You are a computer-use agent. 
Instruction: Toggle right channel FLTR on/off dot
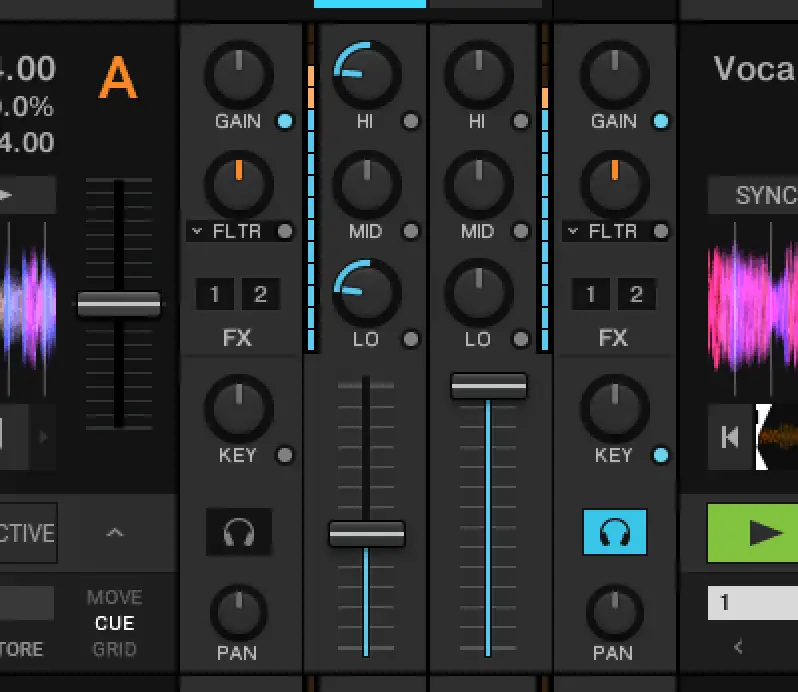click(x=661, y=232)
